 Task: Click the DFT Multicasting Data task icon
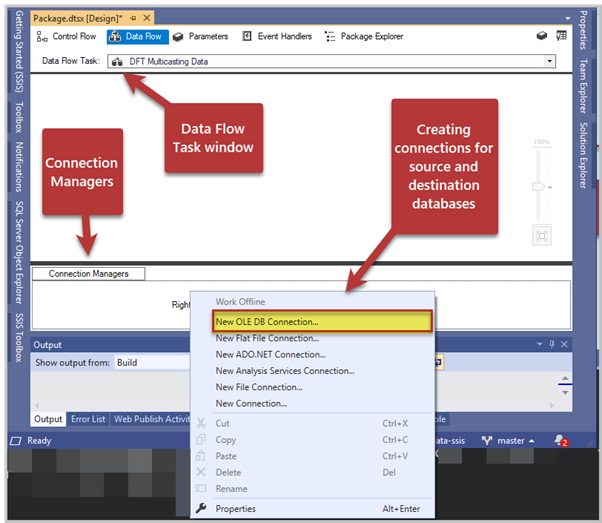coord(117,61)
